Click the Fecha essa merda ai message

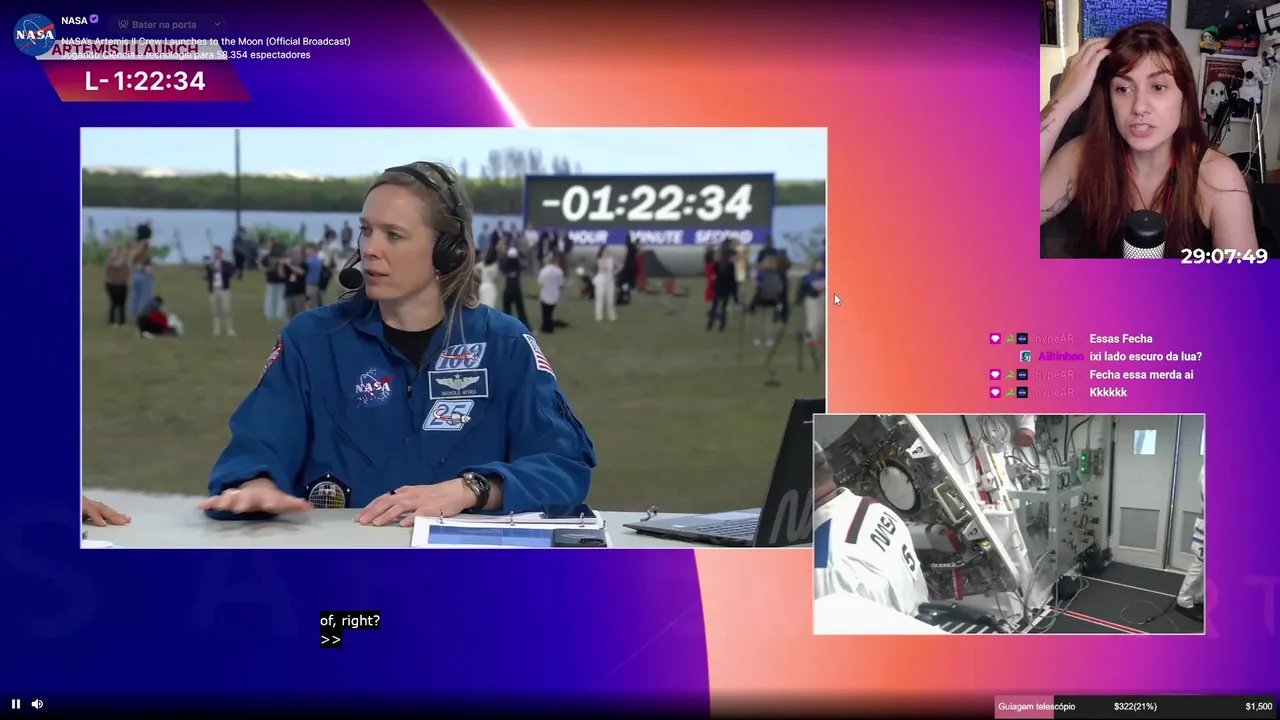(x=1141, y=375)
